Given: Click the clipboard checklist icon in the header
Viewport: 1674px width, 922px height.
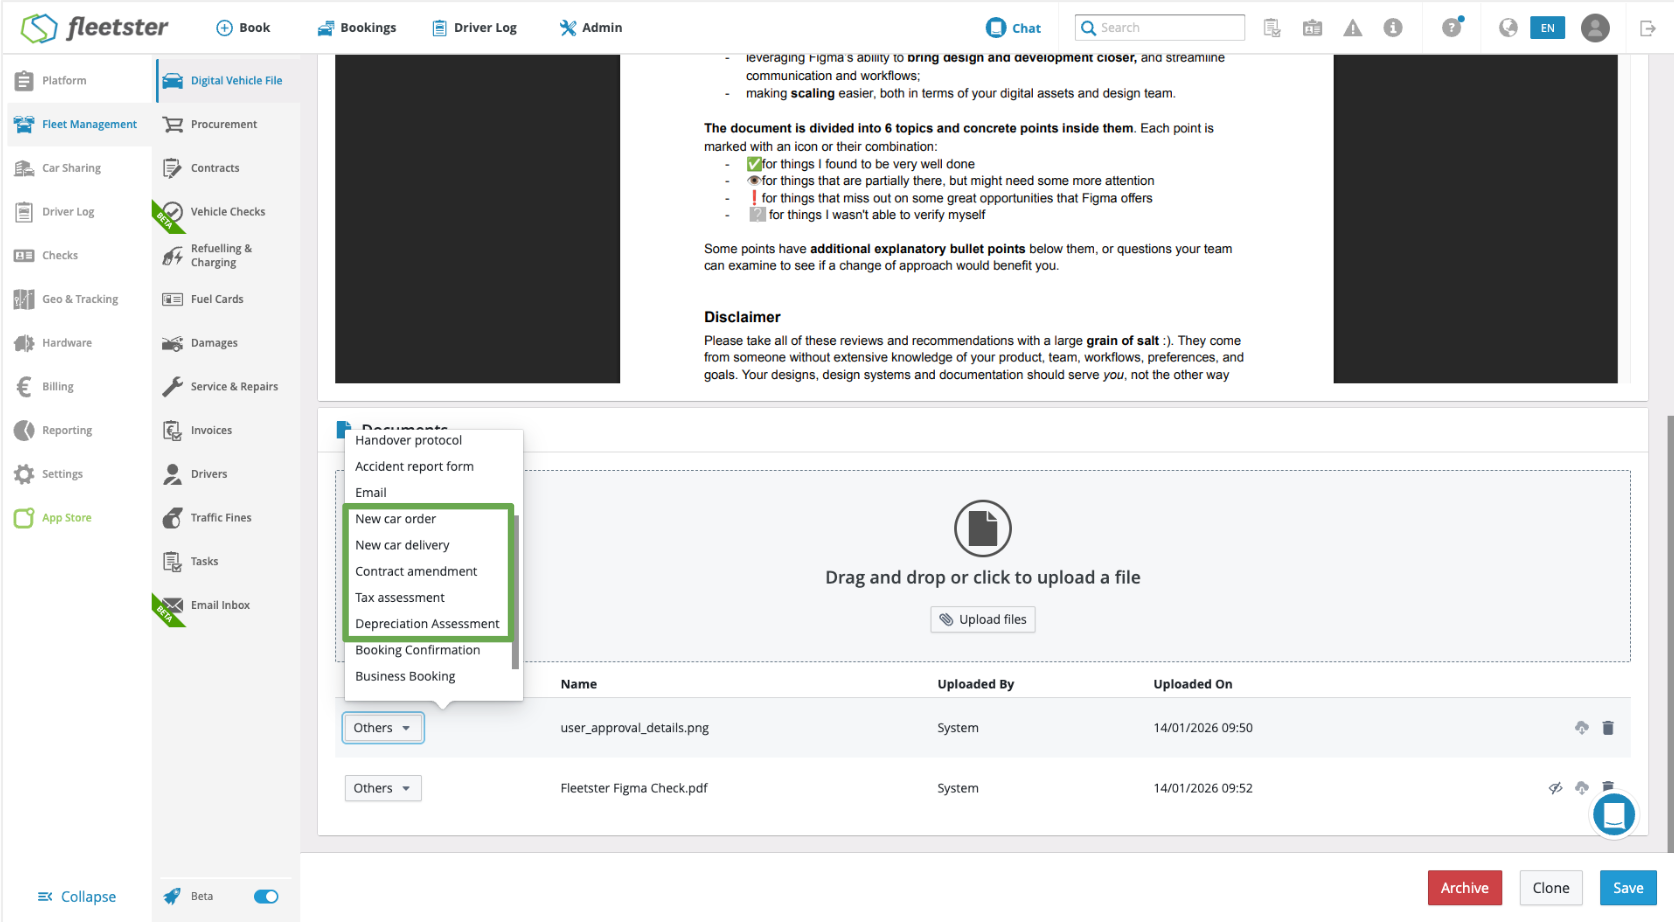Looking at the screenshot, I should (x=1272, y=28).
